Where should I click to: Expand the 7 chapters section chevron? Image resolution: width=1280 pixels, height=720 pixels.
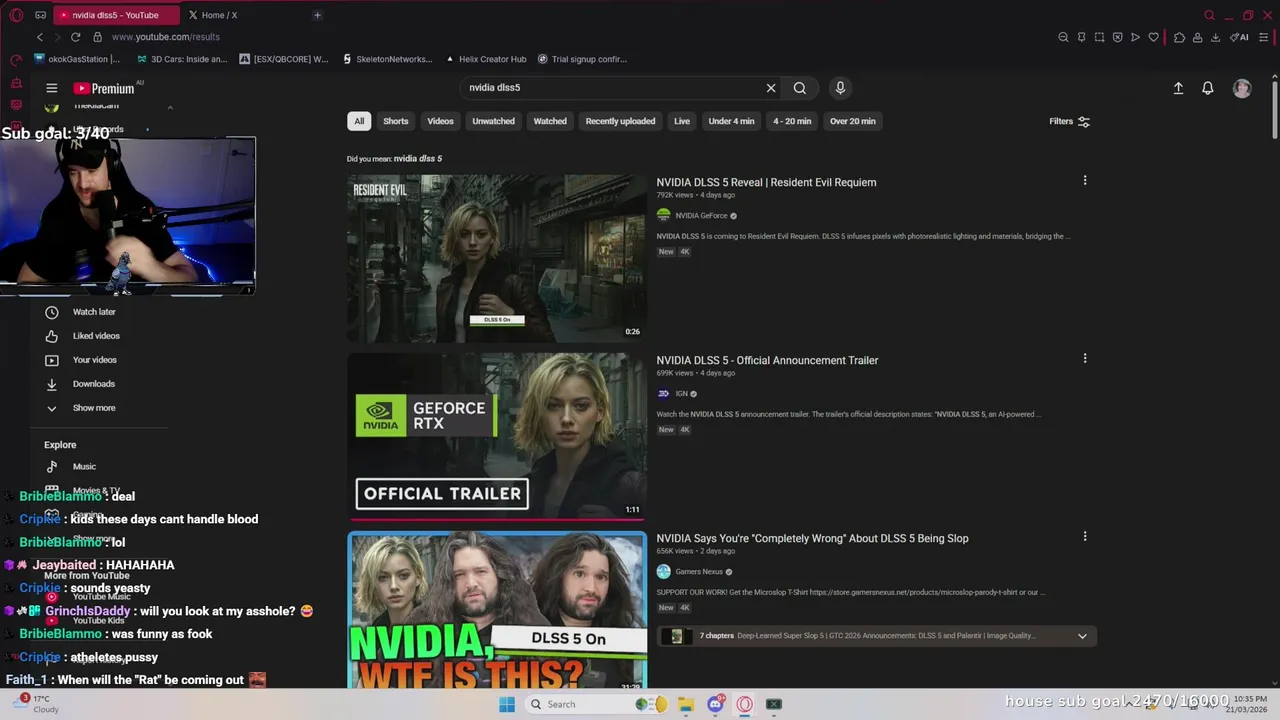click(x=1082, y=636)
